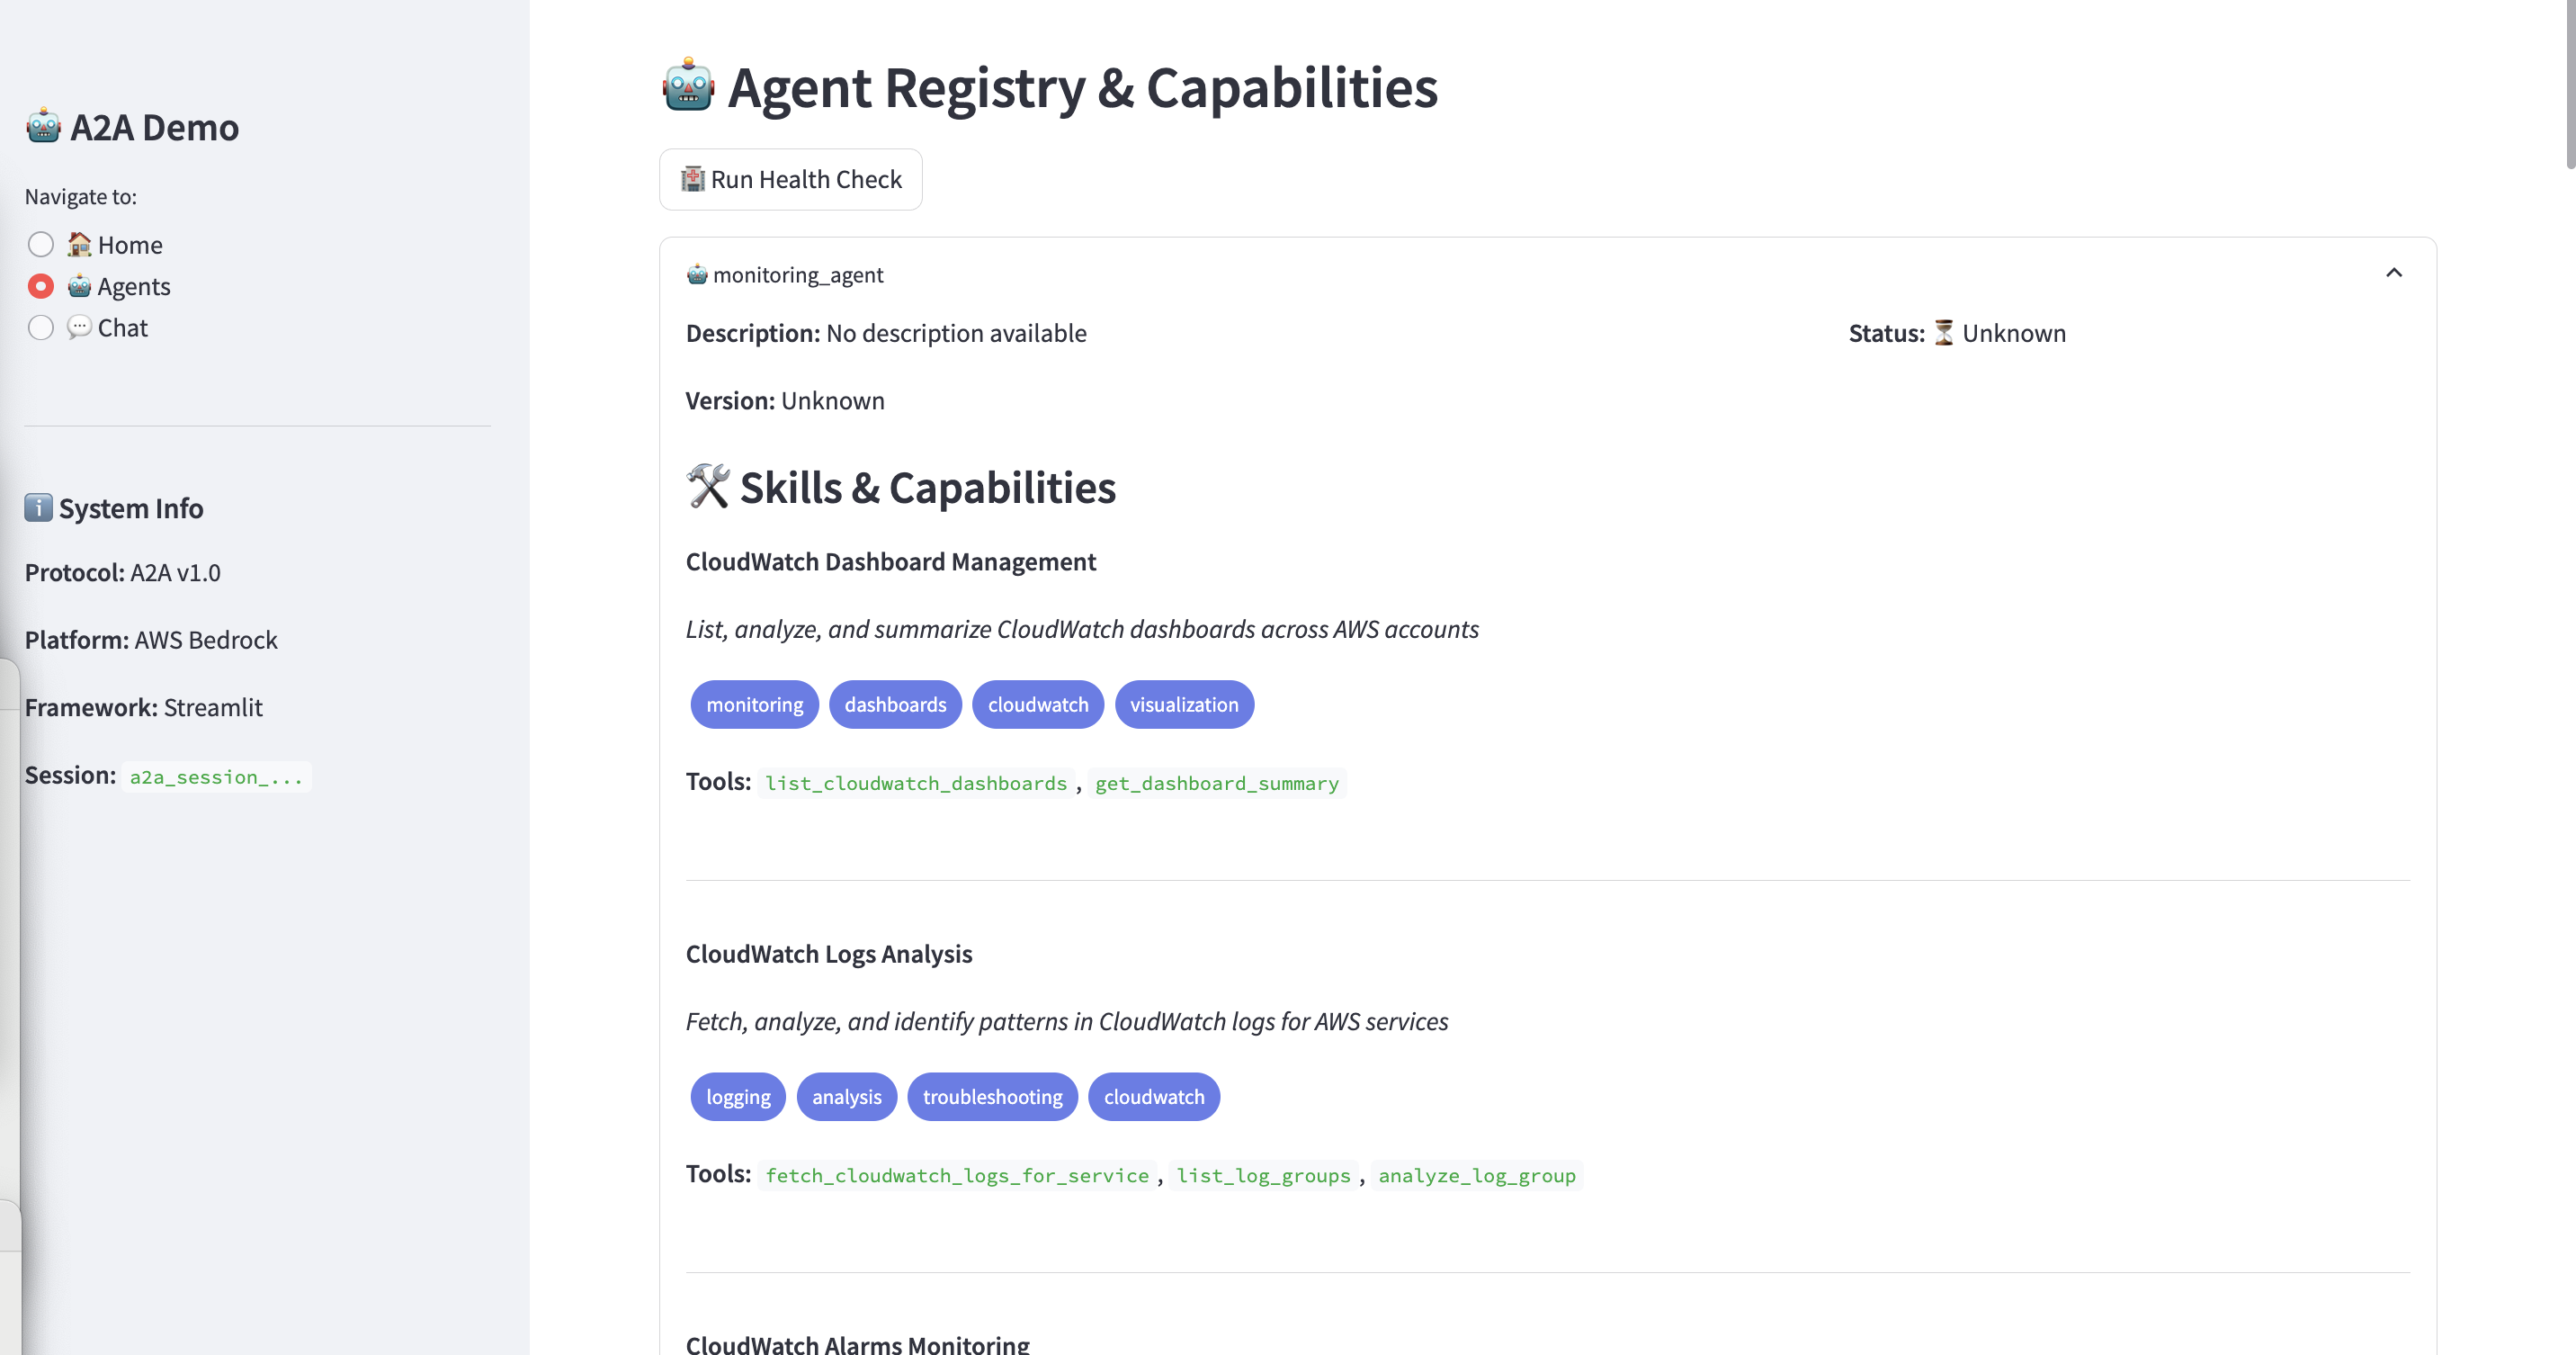
Task: Click the monitoring tag pill
Action: pyautogui.click(x=754, y=704)
